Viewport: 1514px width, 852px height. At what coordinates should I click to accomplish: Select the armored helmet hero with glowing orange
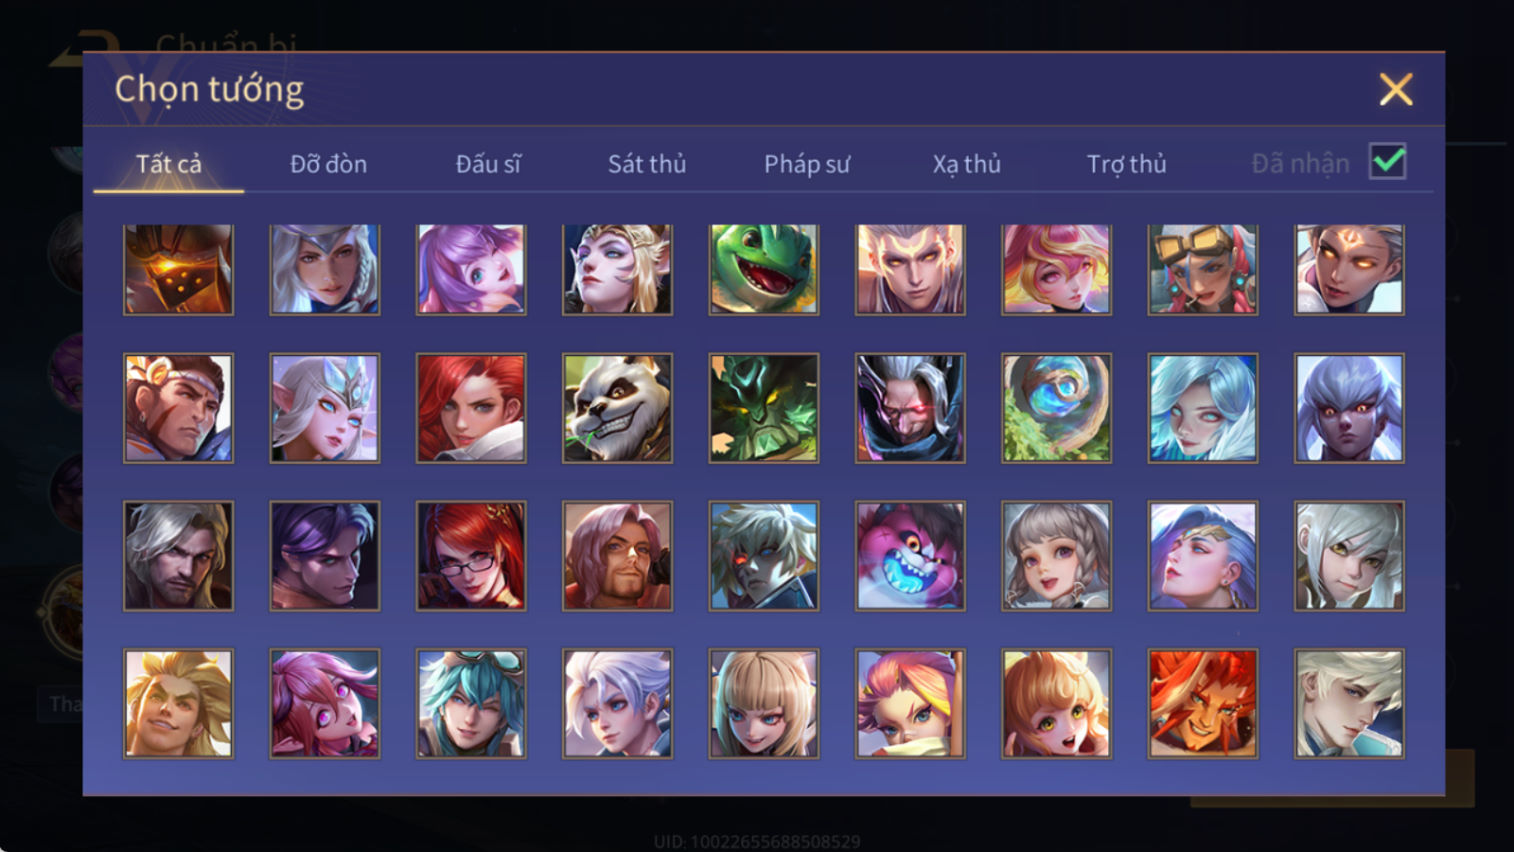click(x=178, y=269)
